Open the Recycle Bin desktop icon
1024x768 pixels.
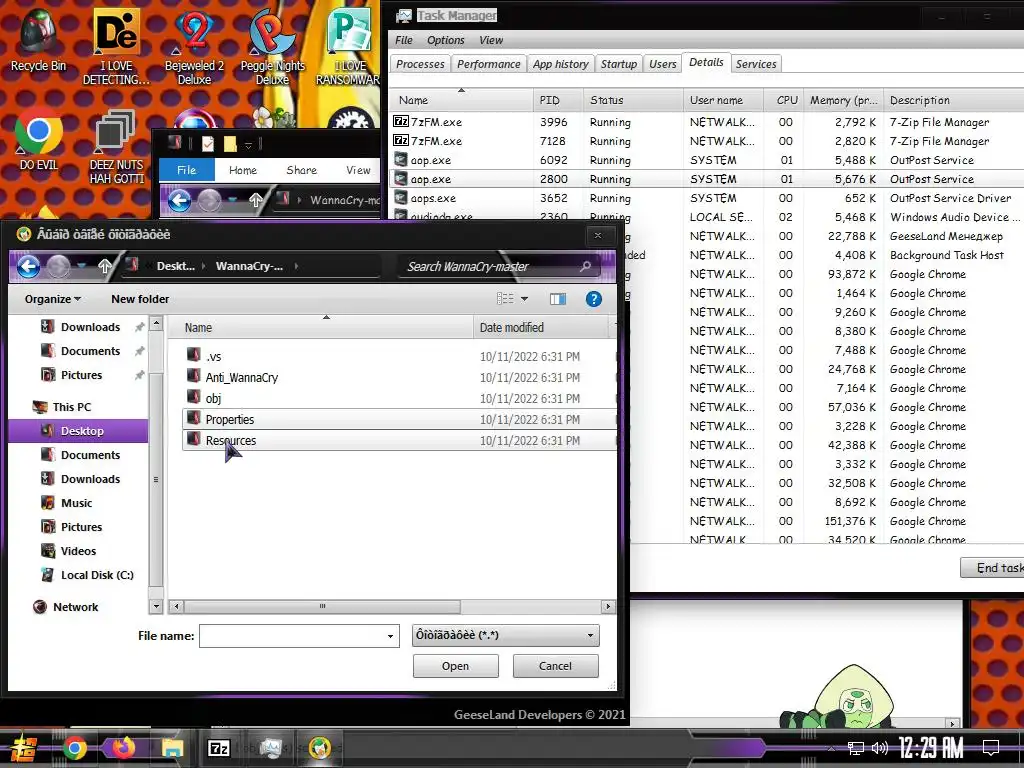click(38, 39)
